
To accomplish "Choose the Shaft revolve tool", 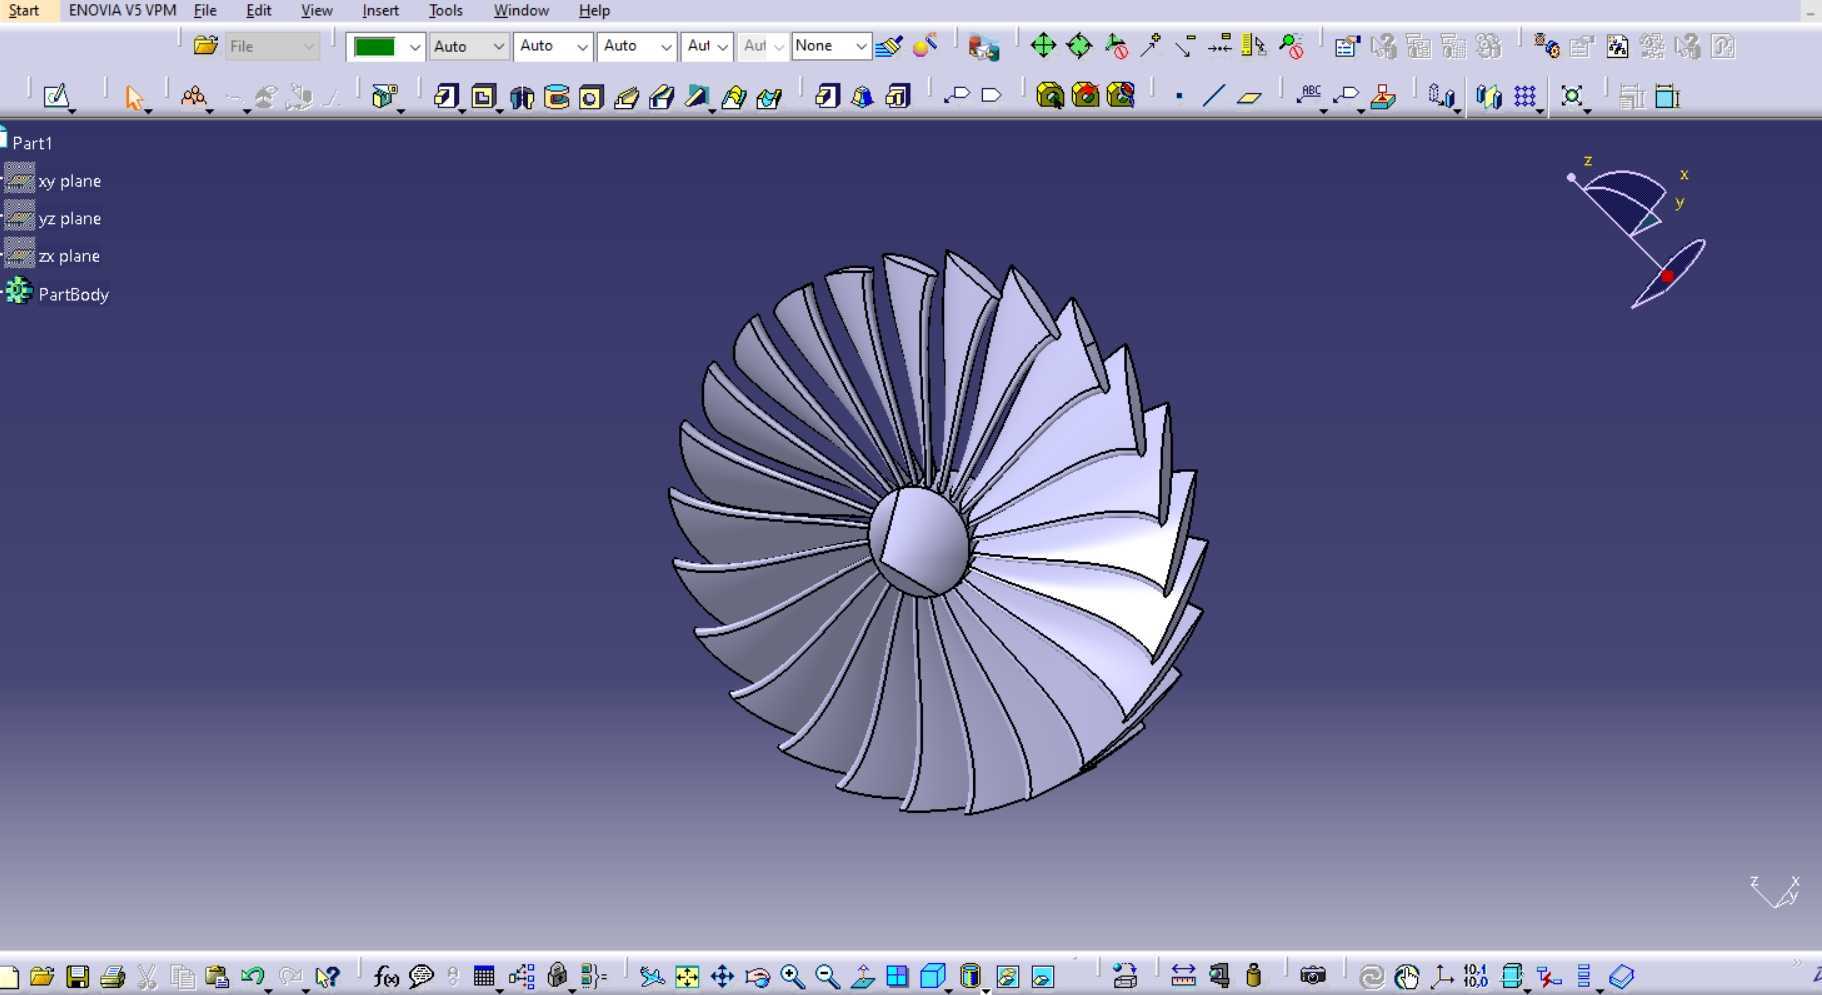I will 521,97.
